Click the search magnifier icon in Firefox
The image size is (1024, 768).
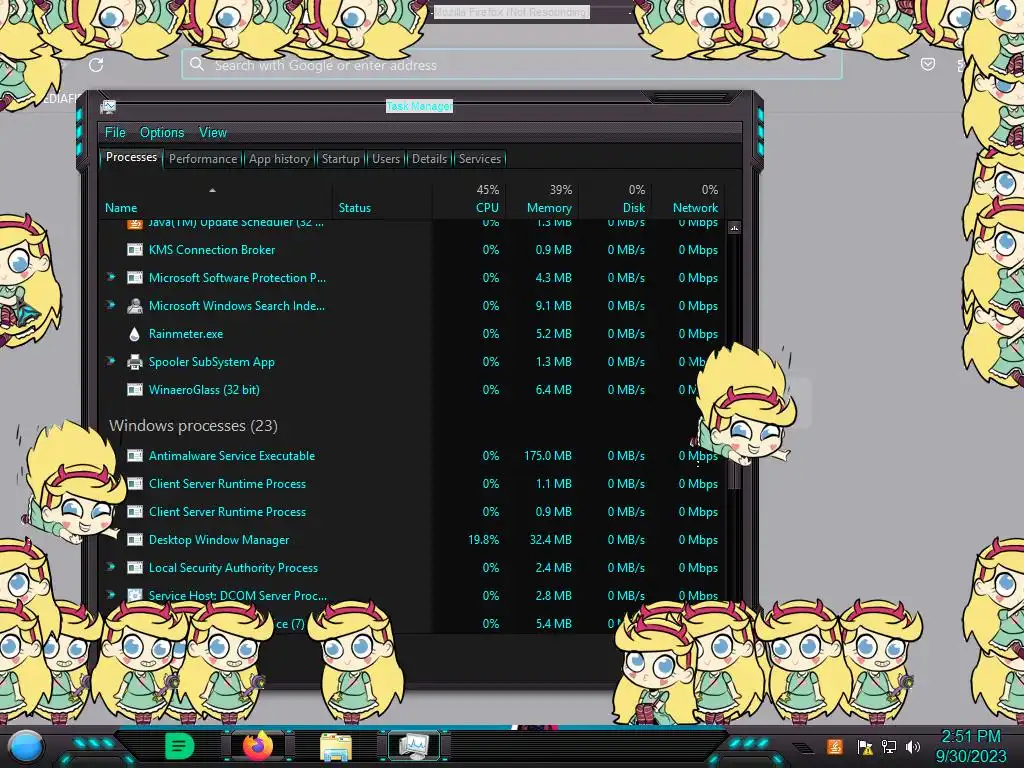tap(197, 64)
